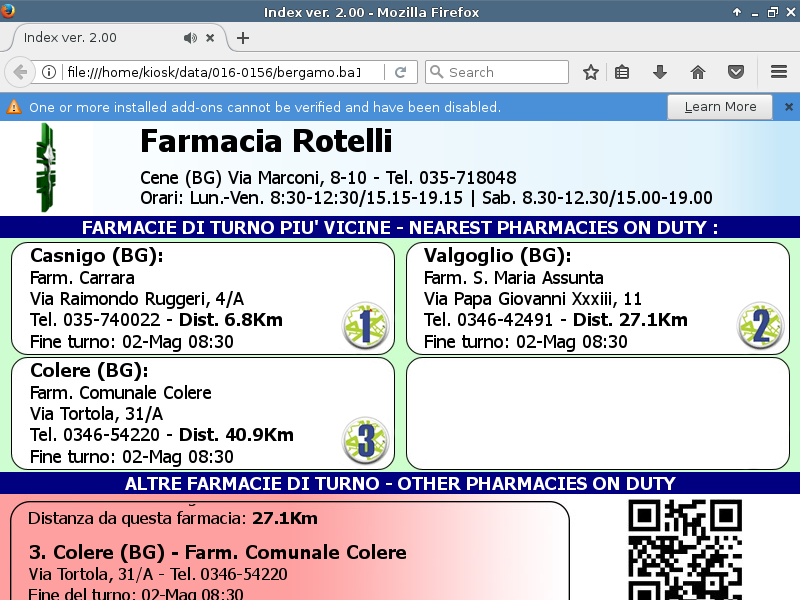The image size is (800, 600).
Task: Open map marker 1 for Casnigo pharmacy
Action: click(x=365, y=325)
